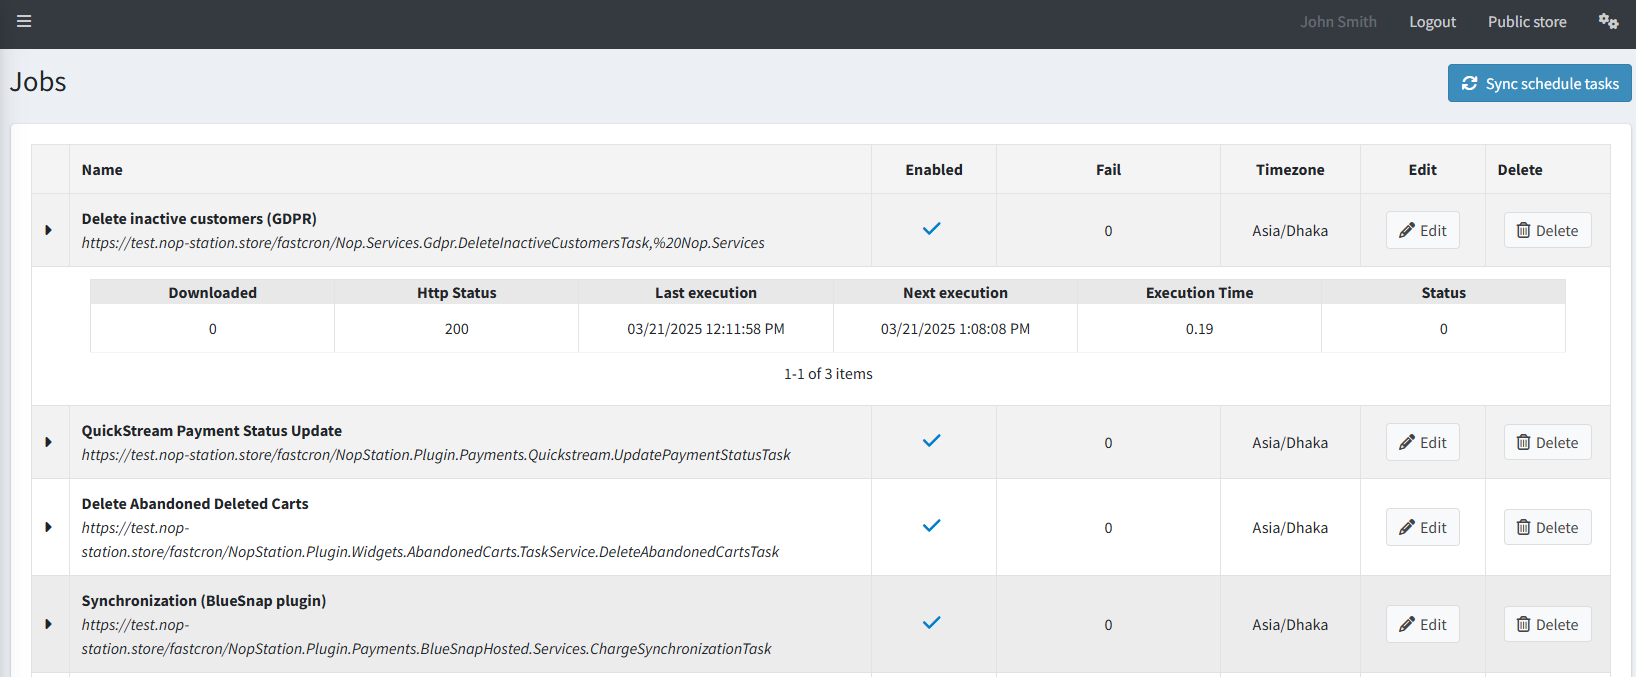Open the hamburger sidebar menu

[x=24, y=21]
